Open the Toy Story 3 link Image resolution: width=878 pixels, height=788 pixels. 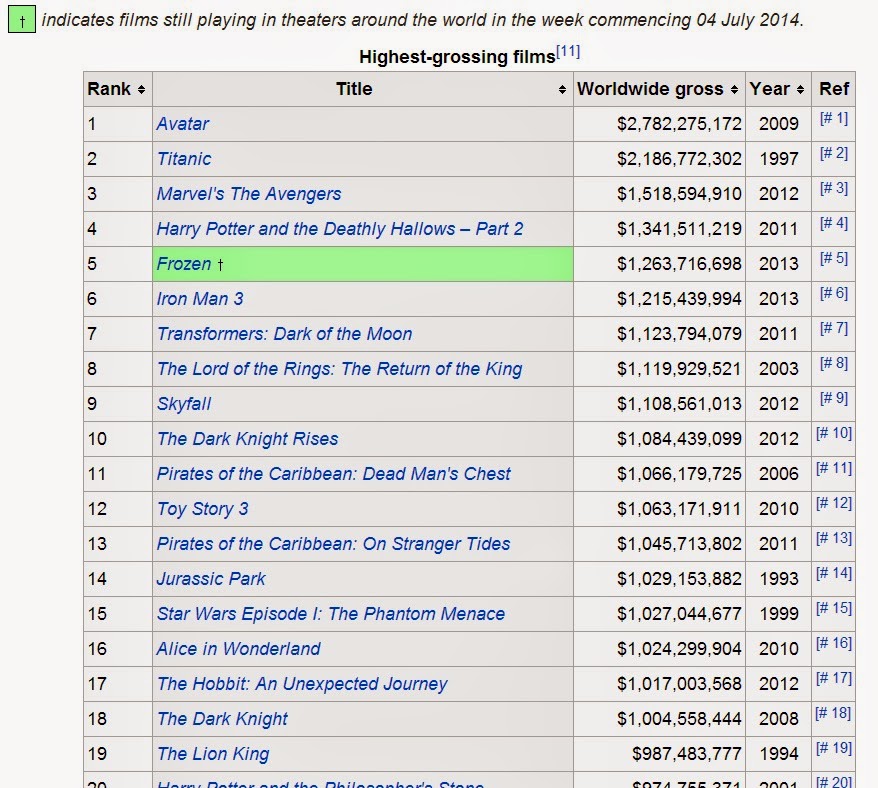(202, 509)
